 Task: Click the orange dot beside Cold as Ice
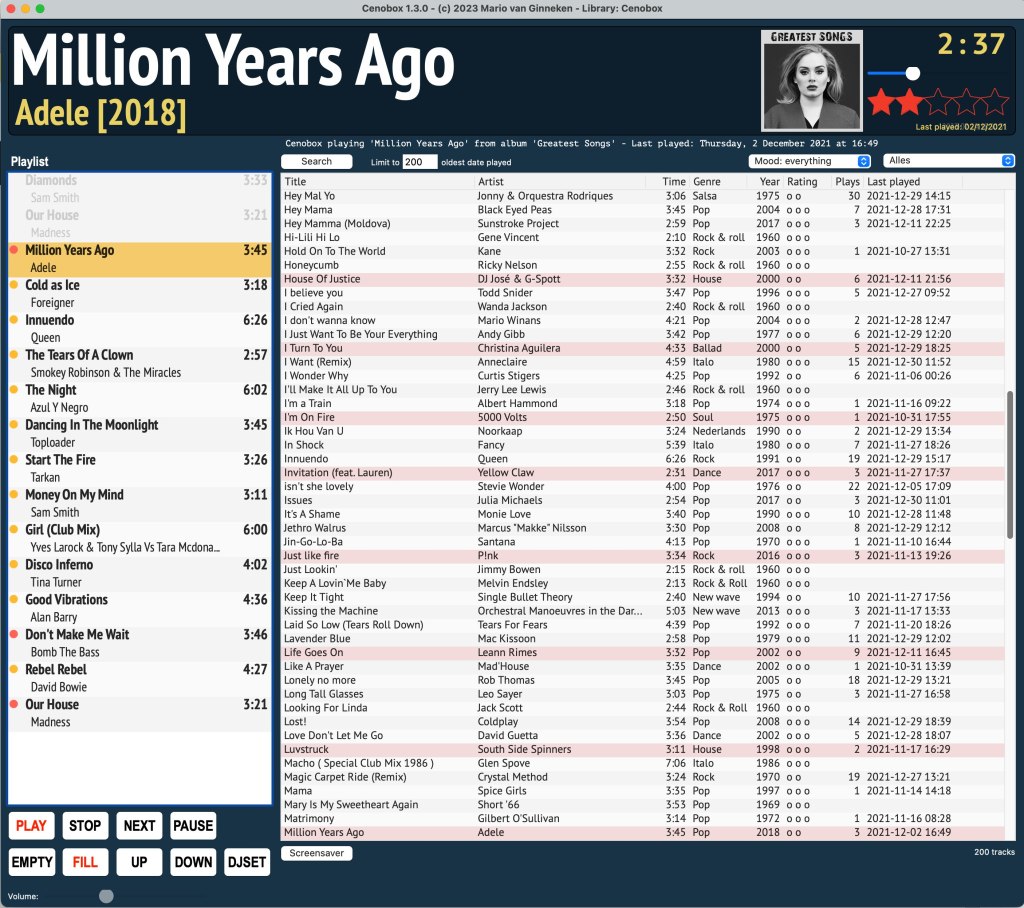point(14,285)
